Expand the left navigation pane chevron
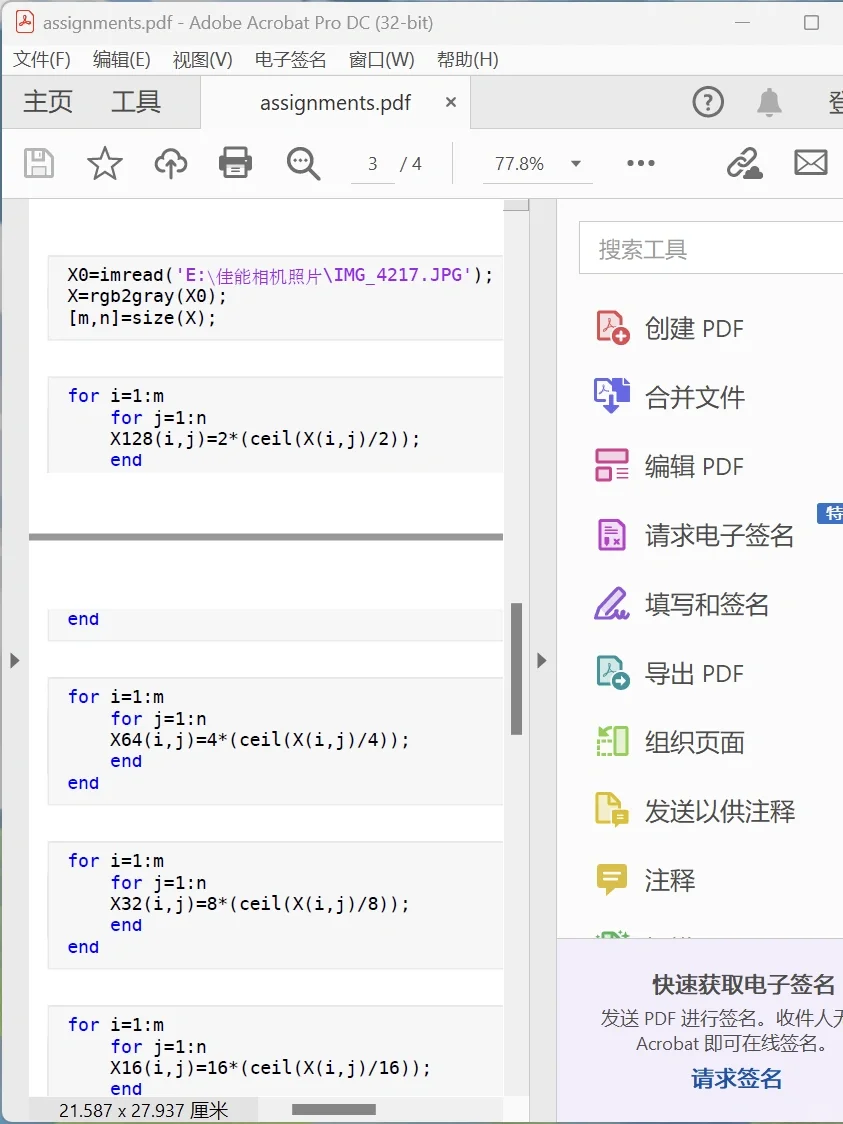The height and width of the screenshot is (1124, 843). pos(15,660)
